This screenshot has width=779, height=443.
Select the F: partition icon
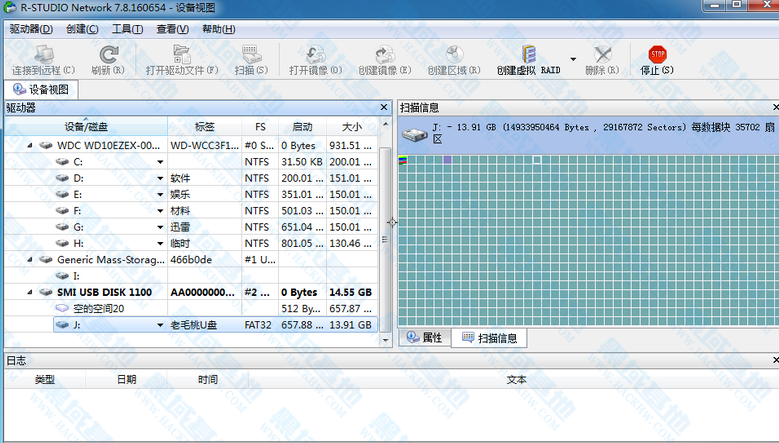[62, 211]
